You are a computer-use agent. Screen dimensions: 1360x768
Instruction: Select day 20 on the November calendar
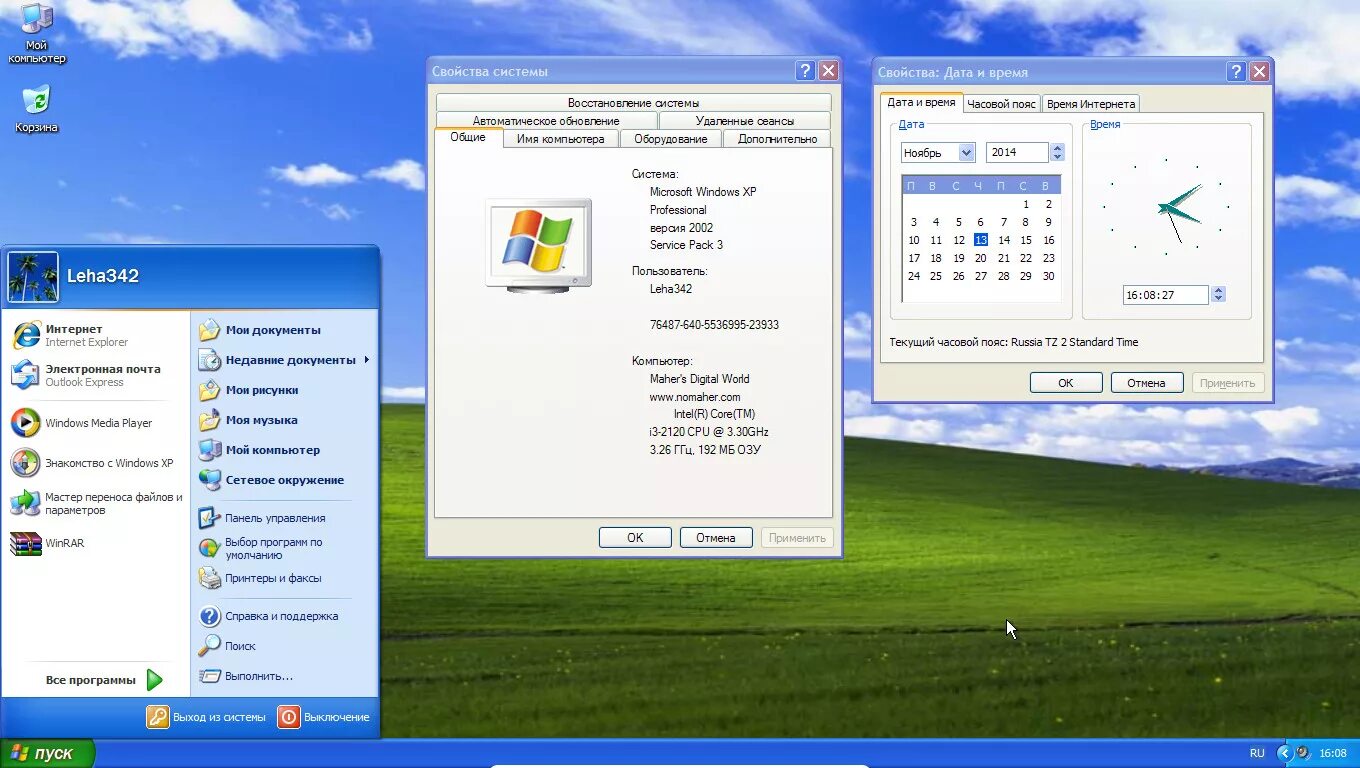(x=980, y=258)
